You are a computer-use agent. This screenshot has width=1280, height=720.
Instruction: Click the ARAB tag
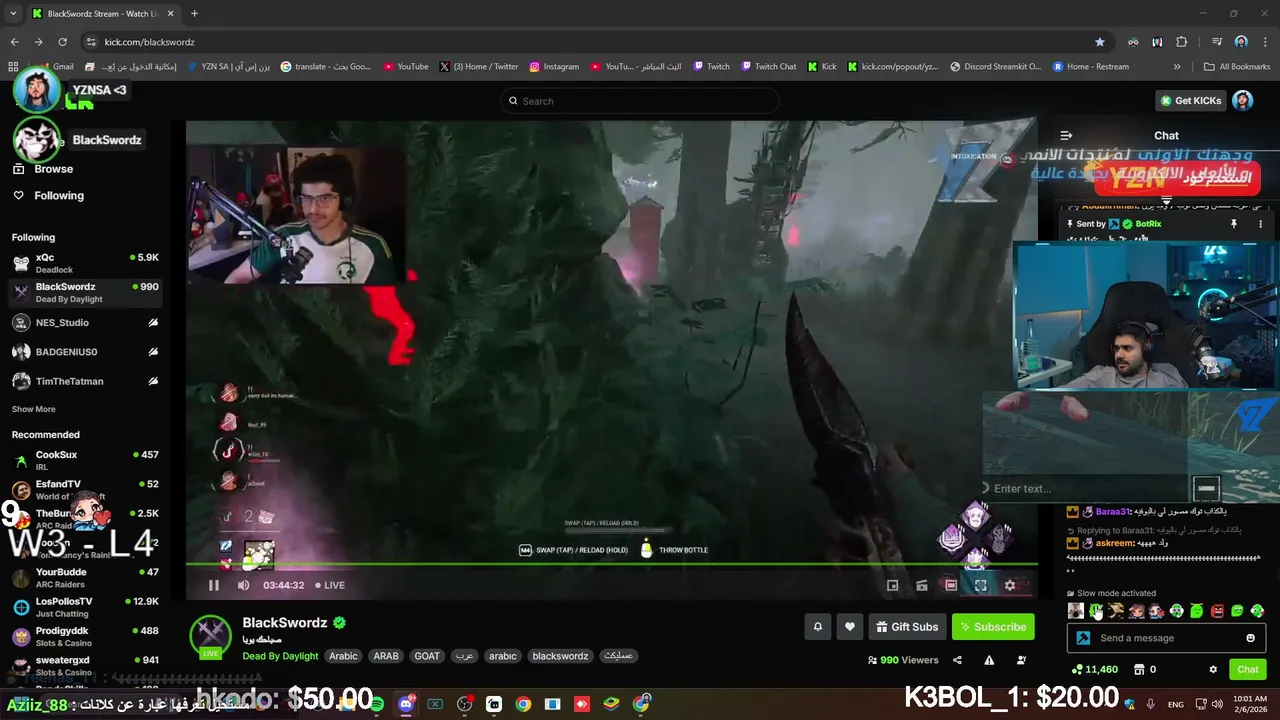(x=386, y=656)
